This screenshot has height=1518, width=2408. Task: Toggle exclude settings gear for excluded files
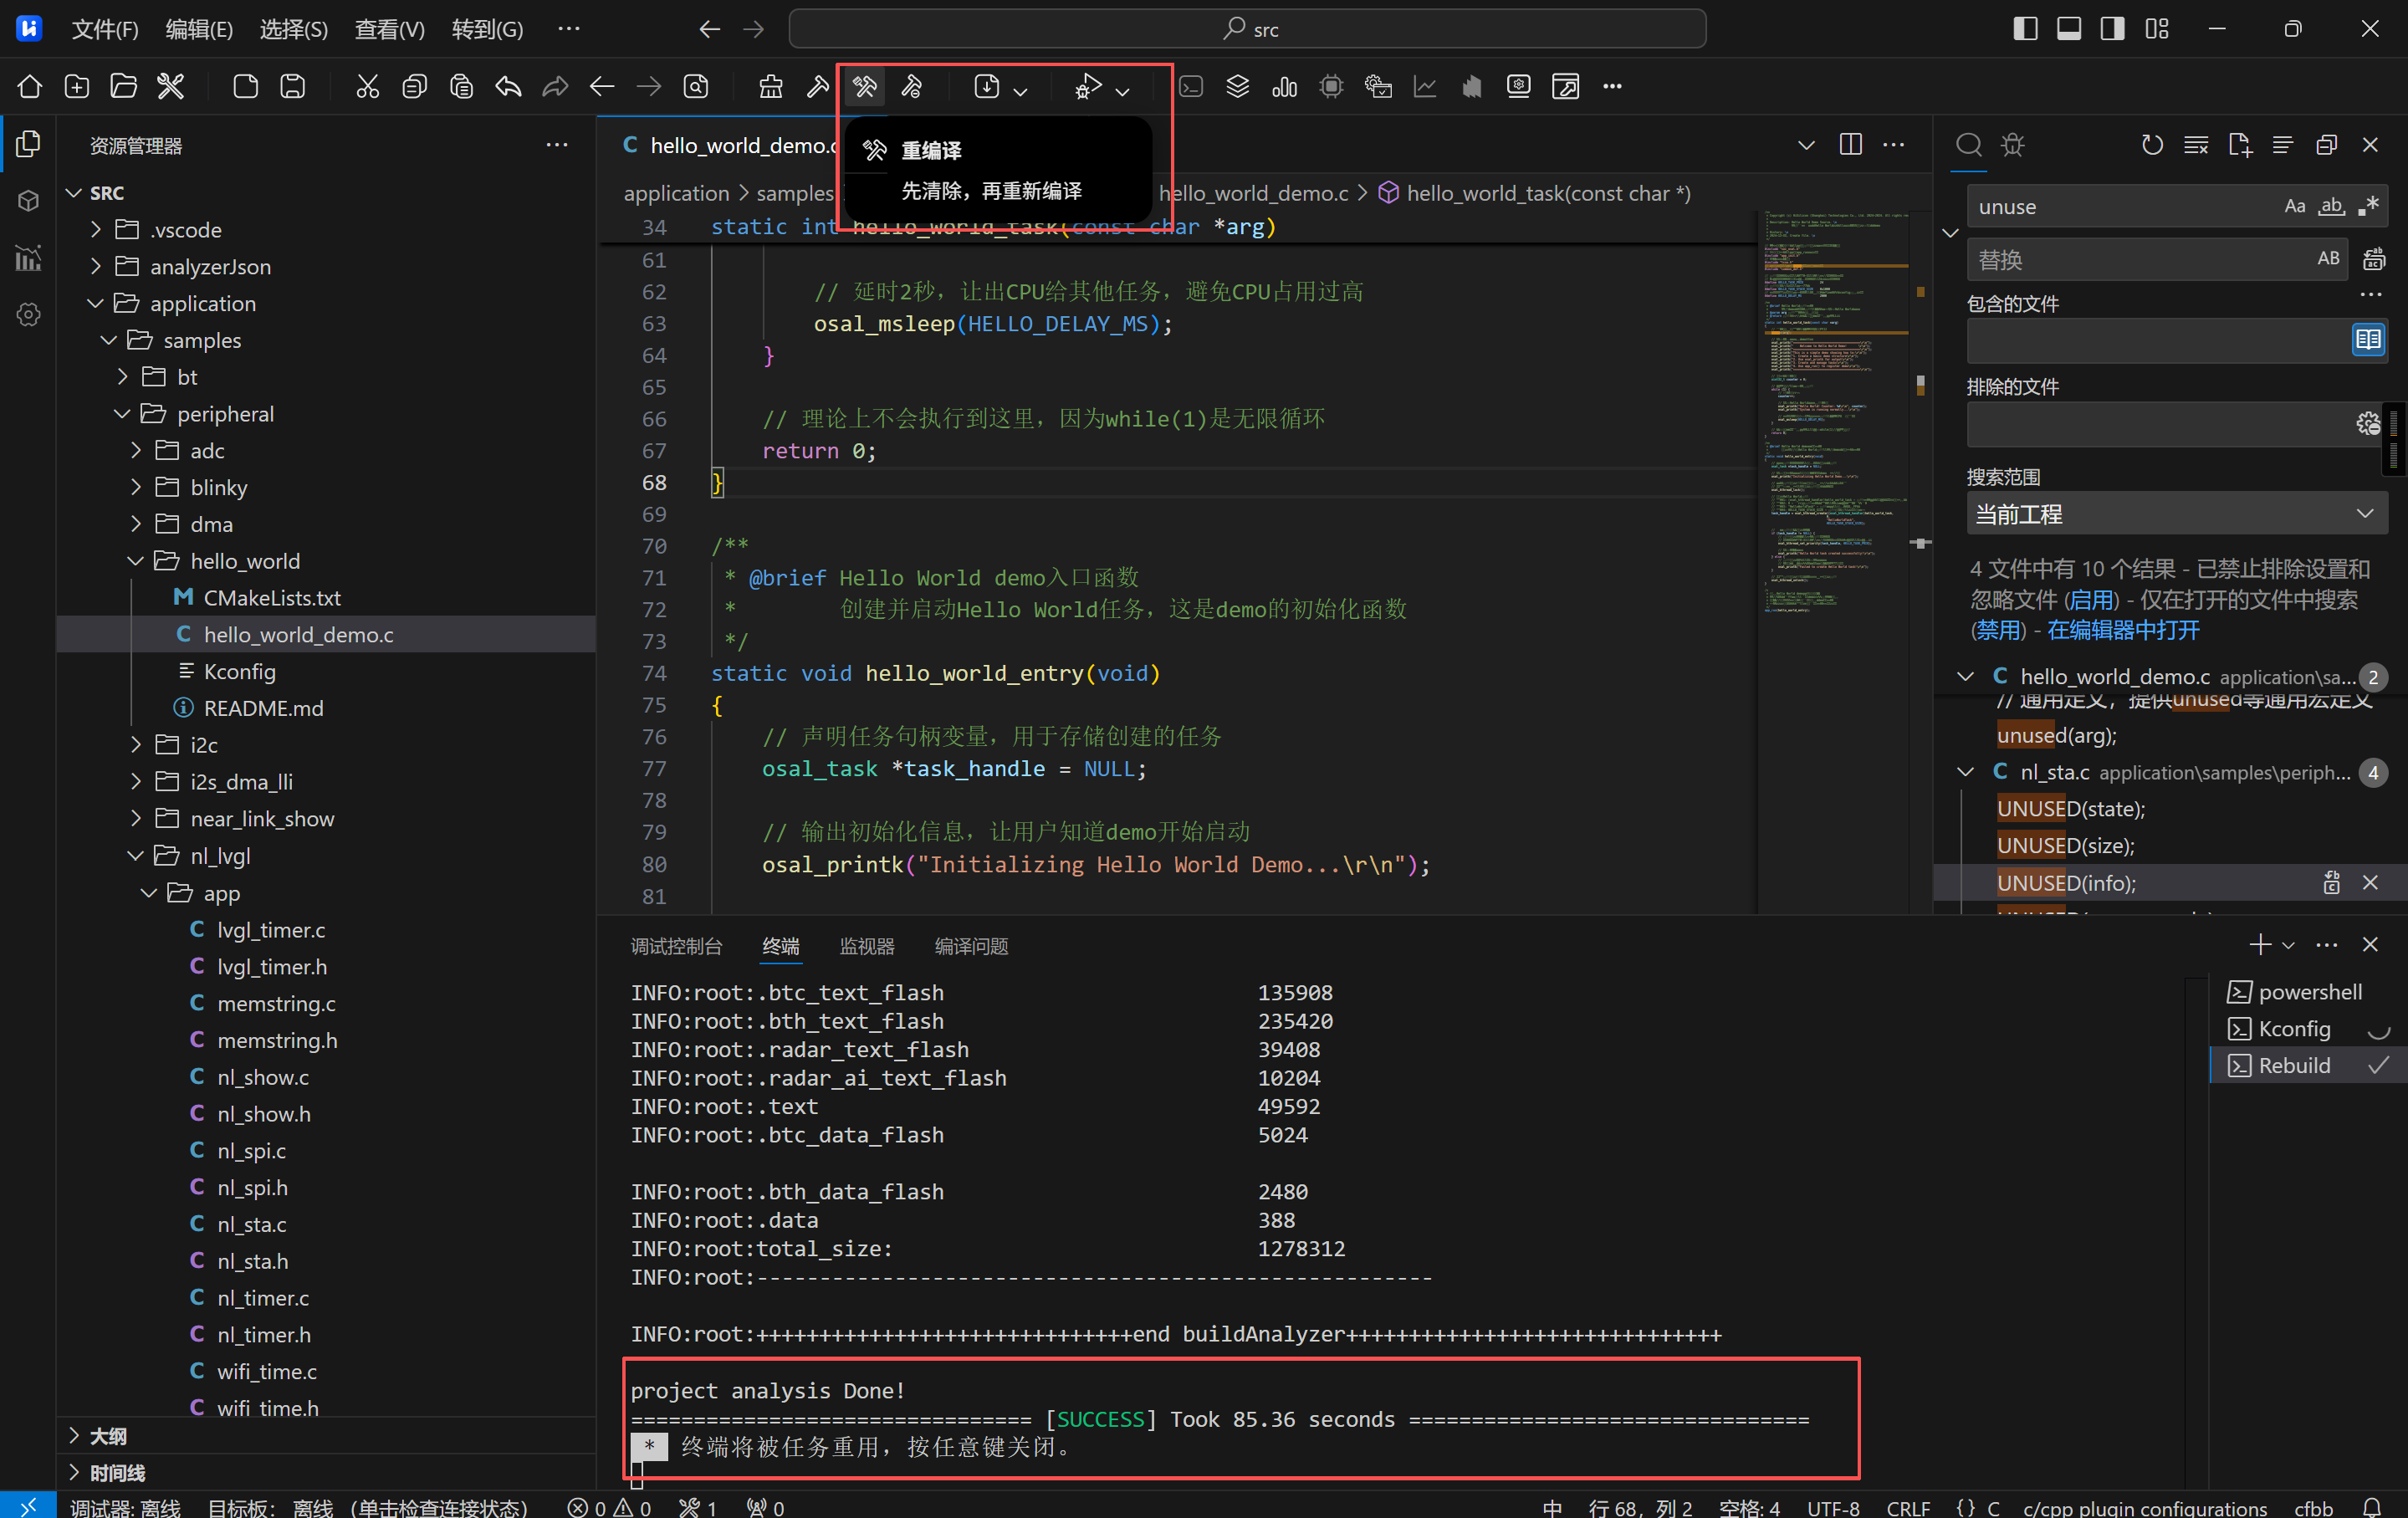point(2368,423)
